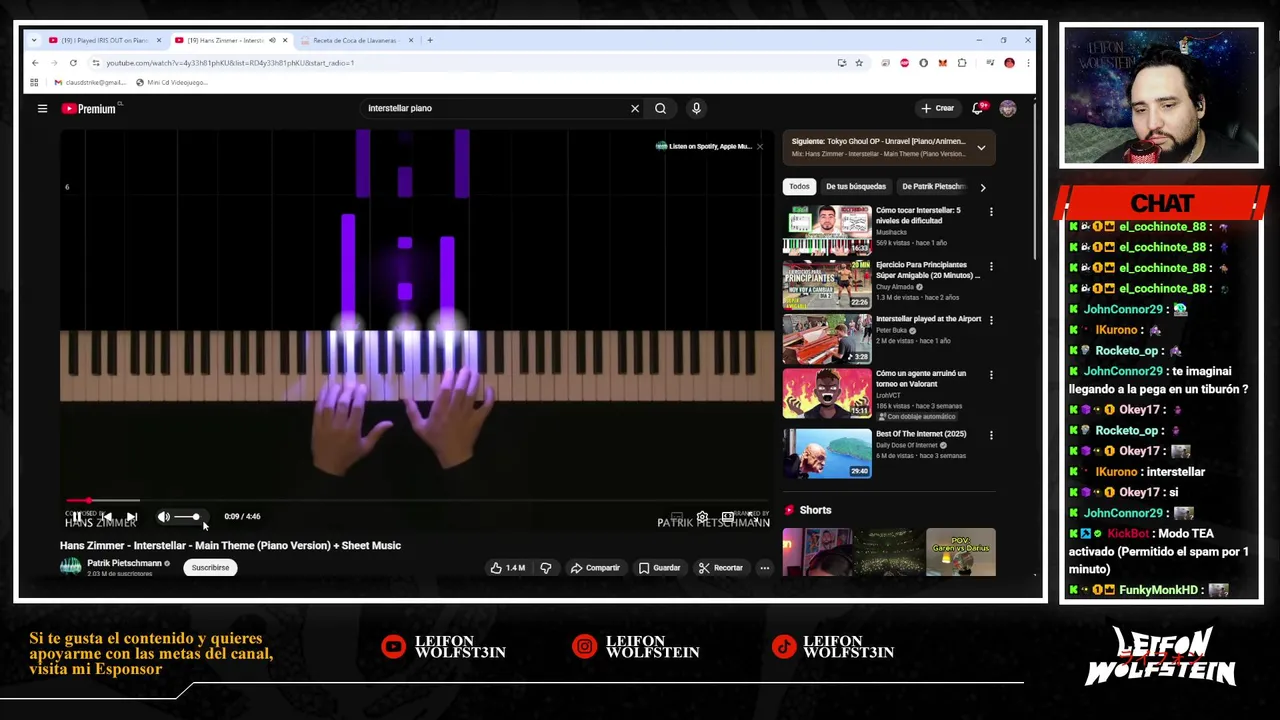The width and height of the screenshot is (1280, 720).
Task: Open the Patrik Pietschmann channel avatar
Action: tap(70, 567)
